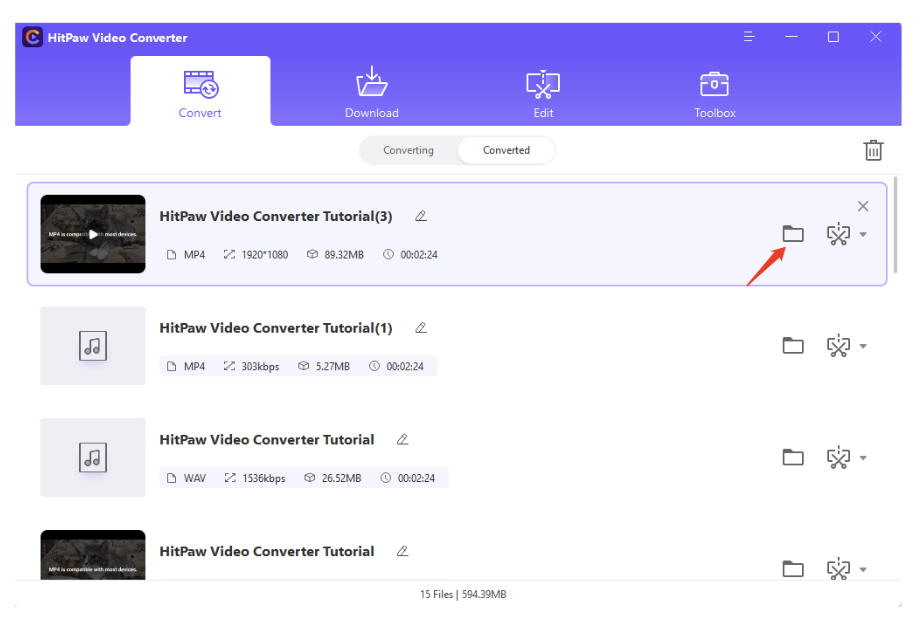Expand edit options dropdown for Tutorial(3)

[863, 235]
